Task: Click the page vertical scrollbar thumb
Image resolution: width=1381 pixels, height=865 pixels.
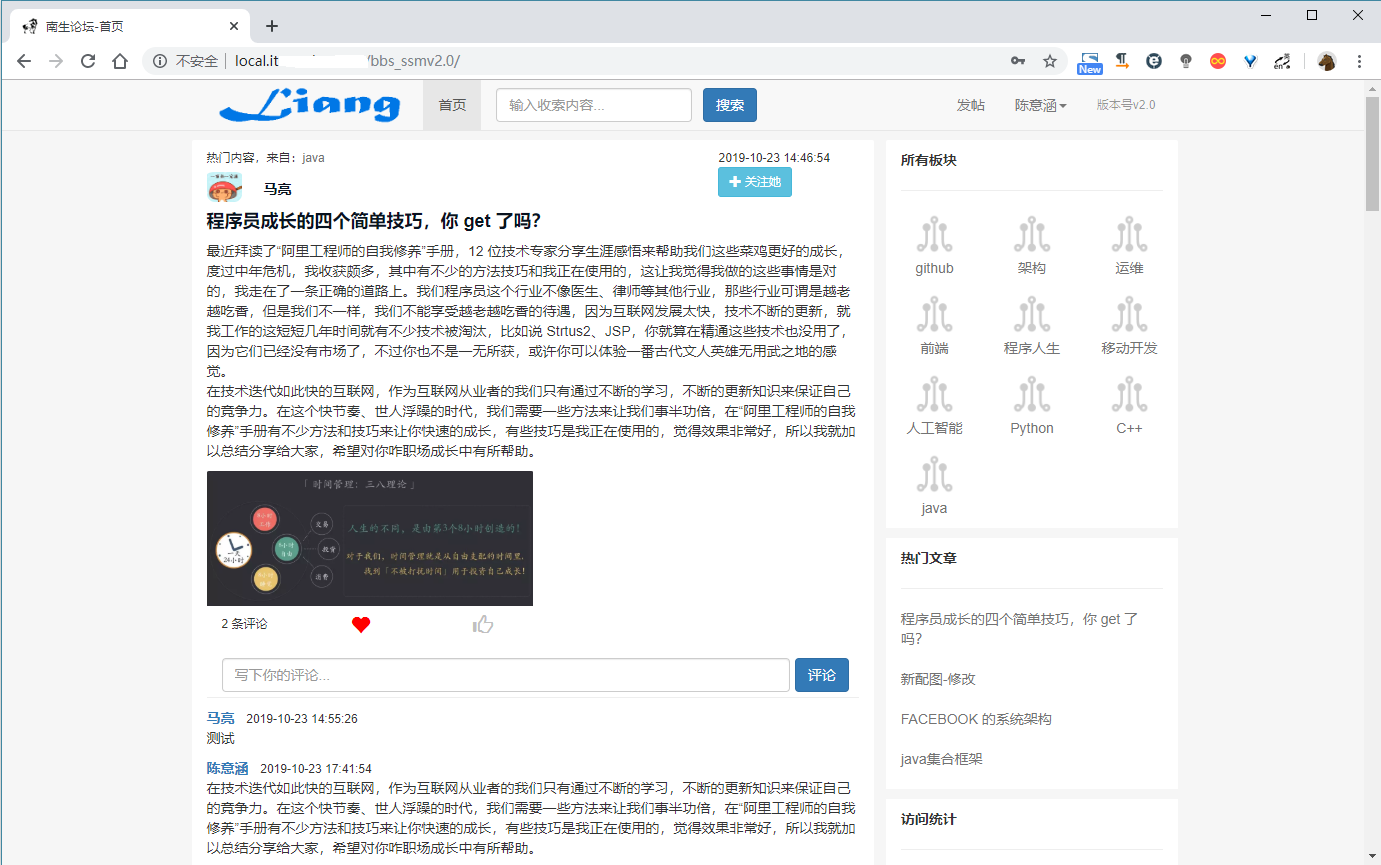Action: [1372, 154]
